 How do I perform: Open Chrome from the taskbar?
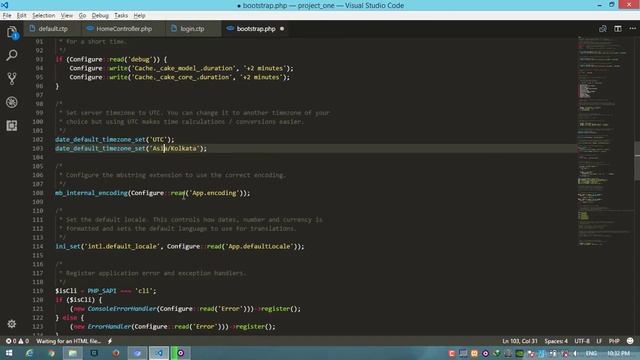click(x=51, y=353)
